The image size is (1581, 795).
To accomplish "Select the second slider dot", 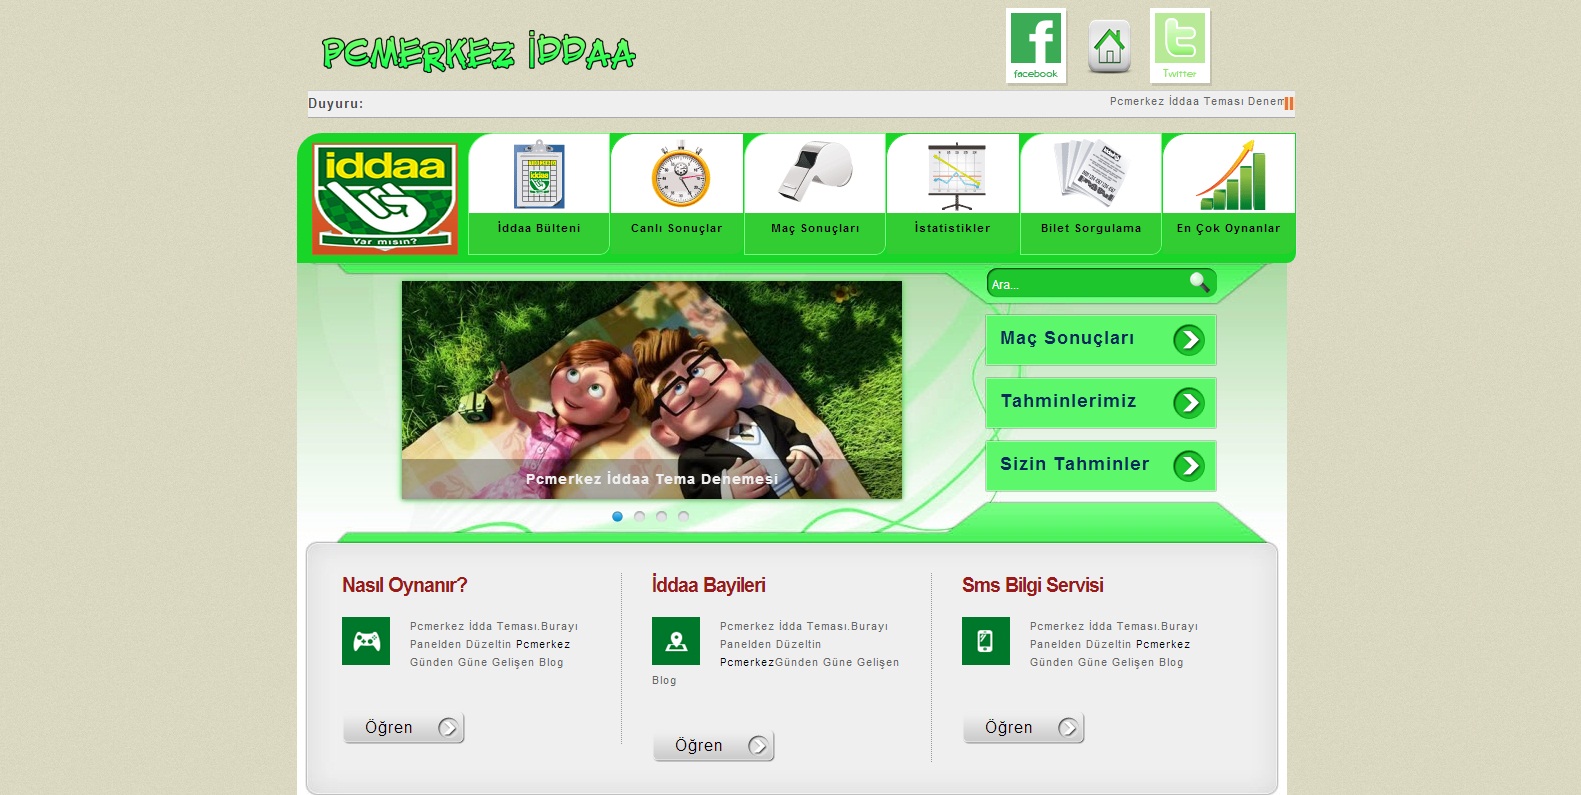I will (x=639, y=517).
